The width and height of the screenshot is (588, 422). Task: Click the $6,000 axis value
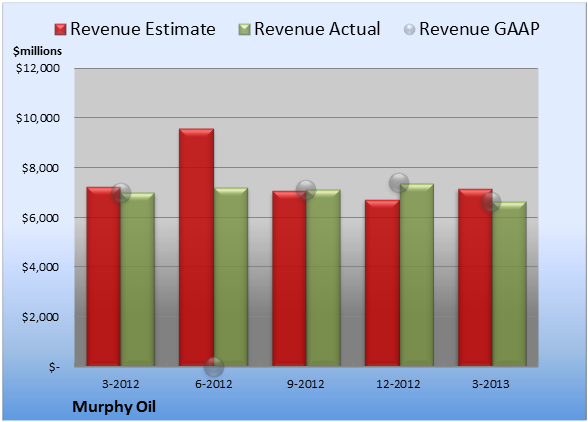(40, 218)
